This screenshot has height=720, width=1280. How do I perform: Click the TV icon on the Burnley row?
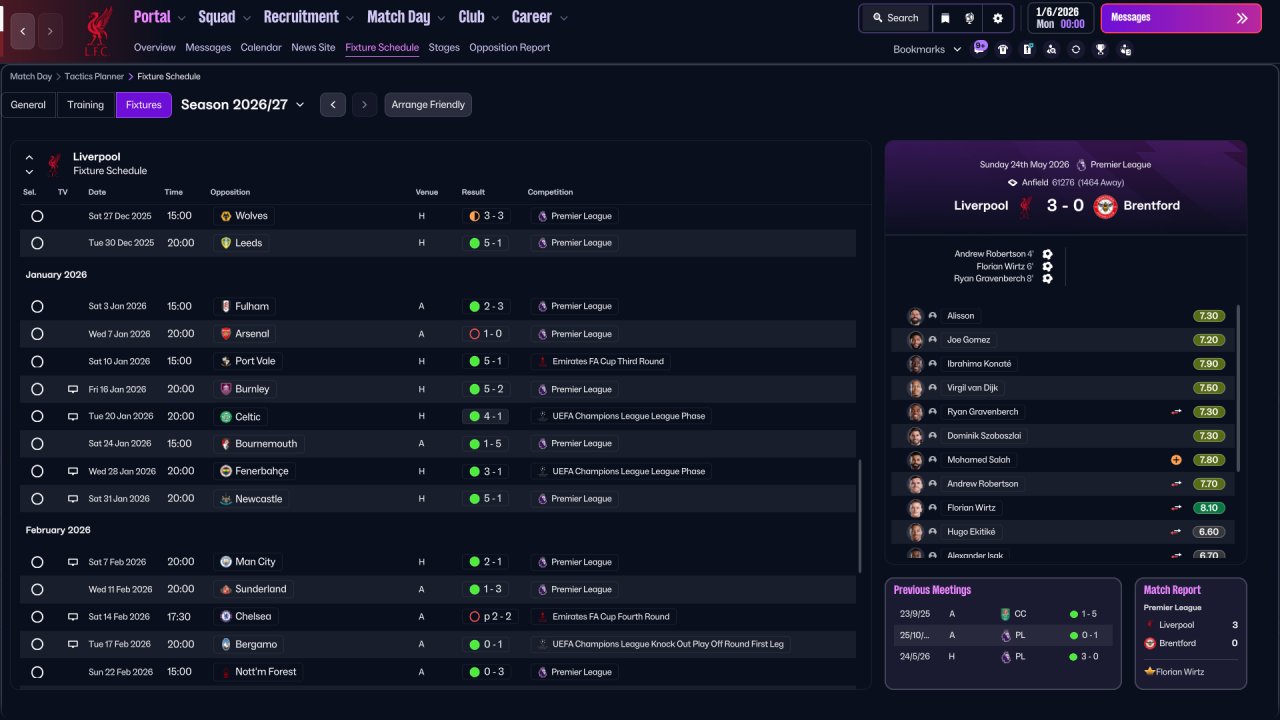(73, 389)
